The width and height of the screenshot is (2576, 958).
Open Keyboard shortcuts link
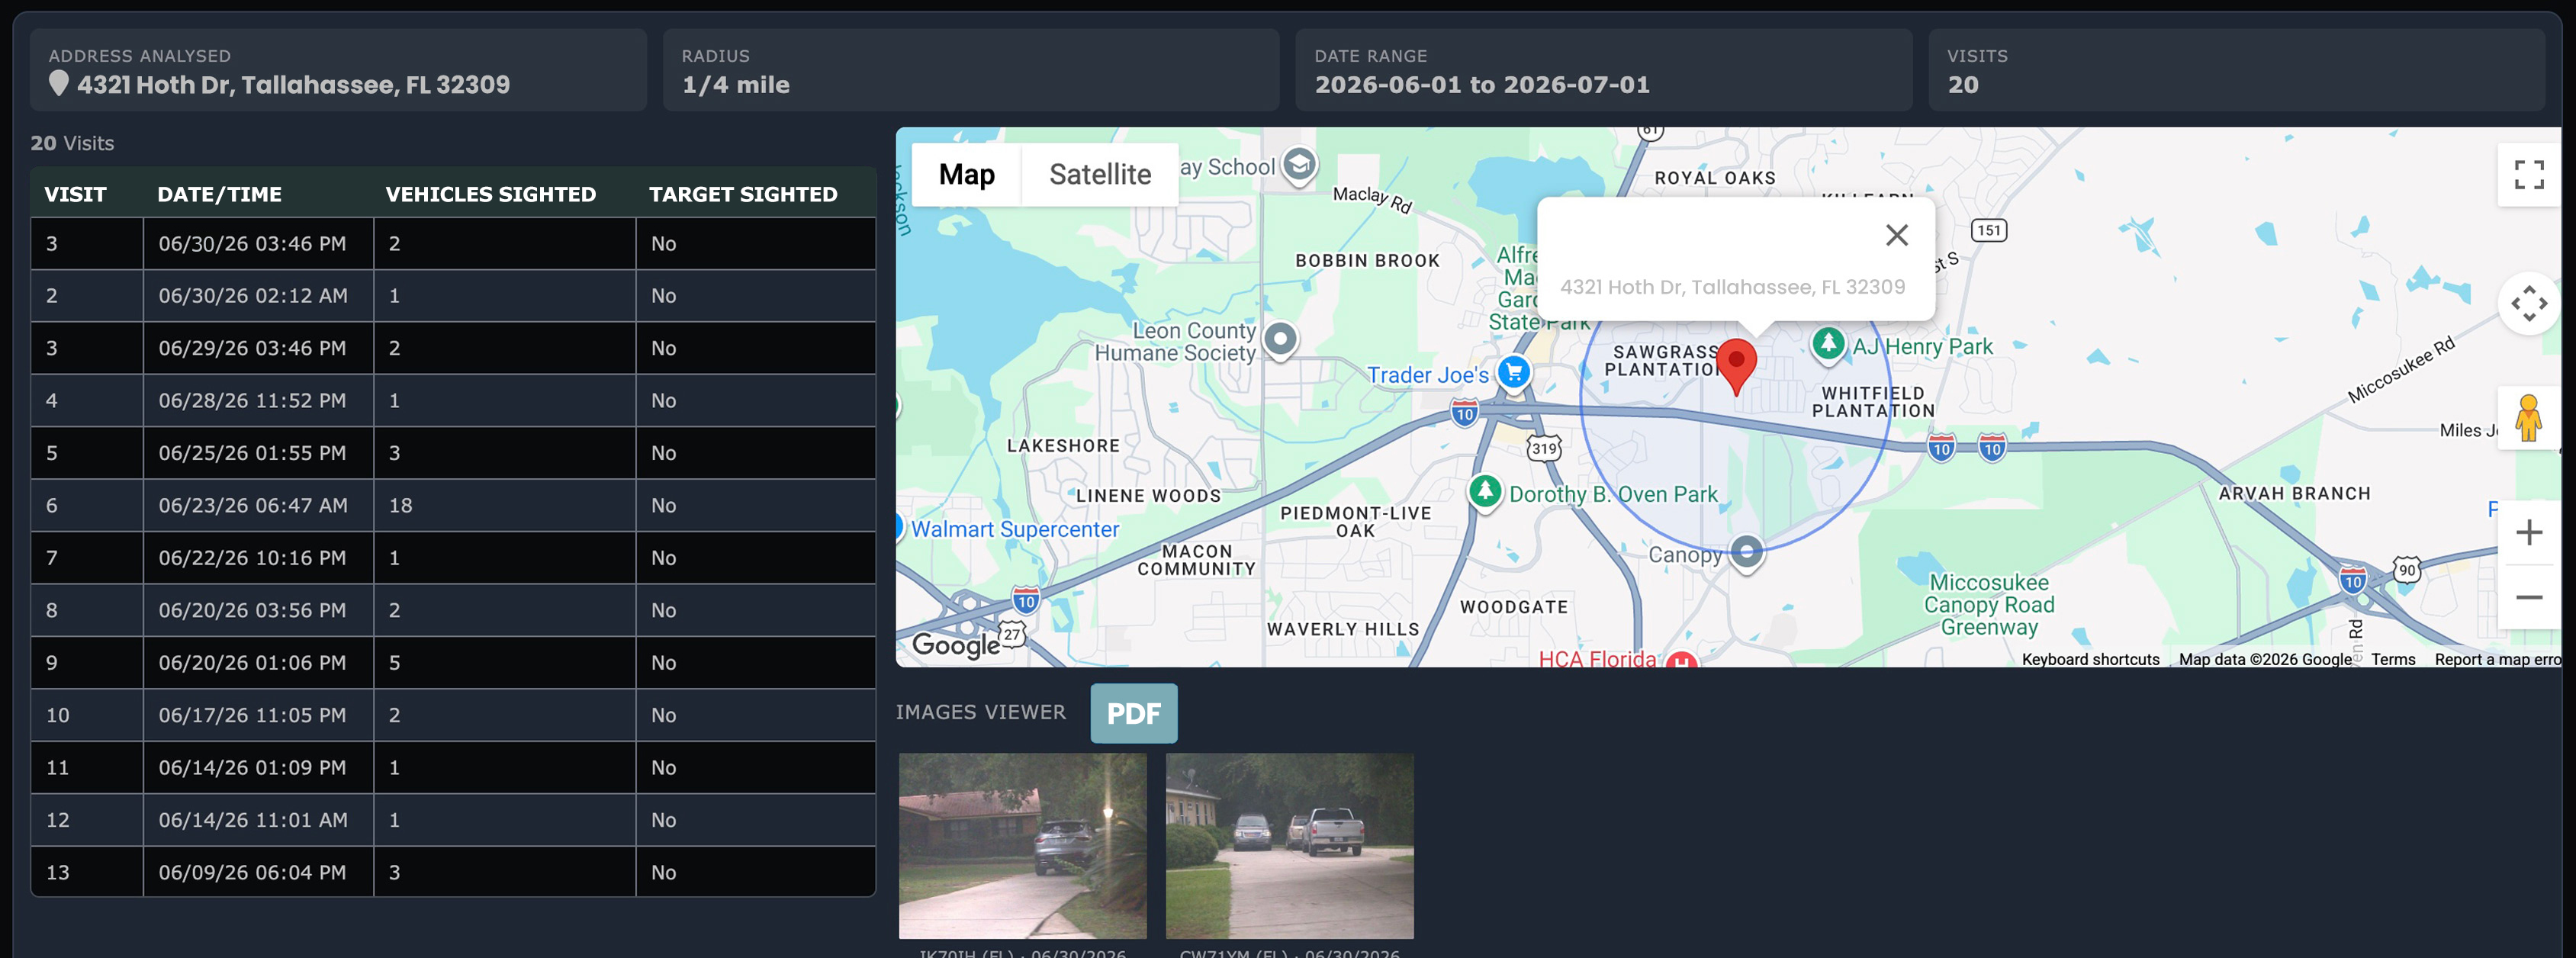[2090, 659]
